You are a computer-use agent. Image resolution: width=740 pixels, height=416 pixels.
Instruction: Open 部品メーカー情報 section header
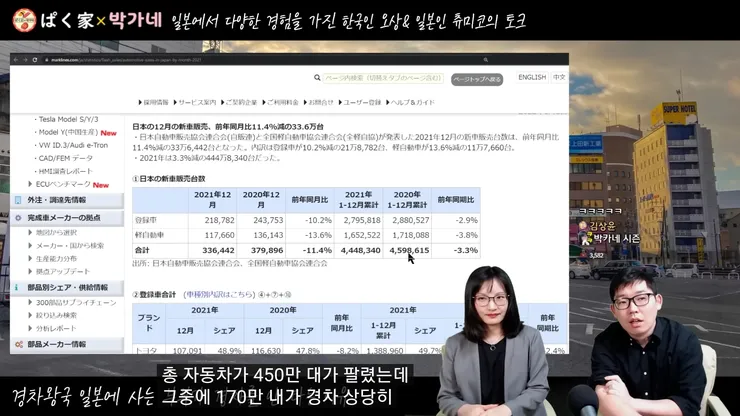(67, 344)
